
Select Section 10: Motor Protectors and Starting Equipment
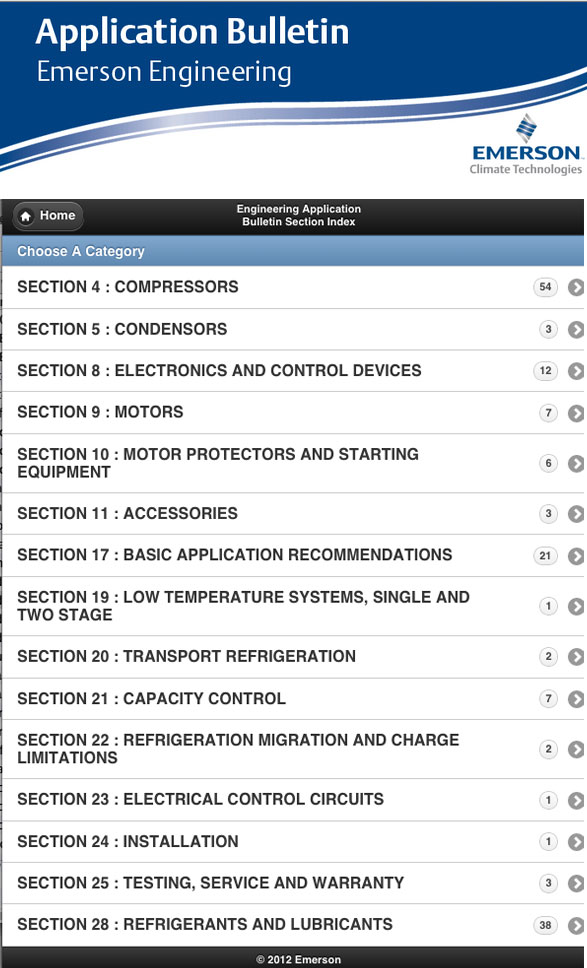coord(293,463)
